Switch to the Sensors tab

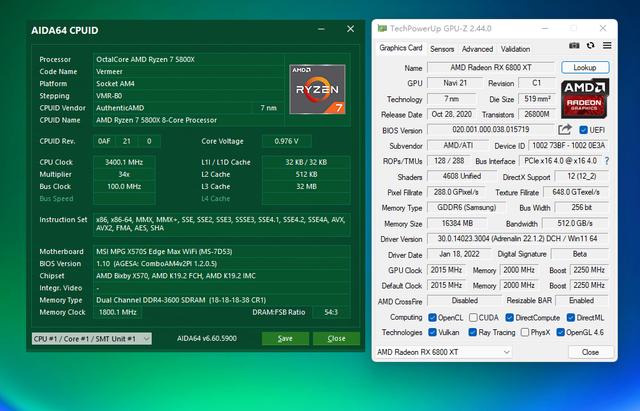(x=441, y=48)
